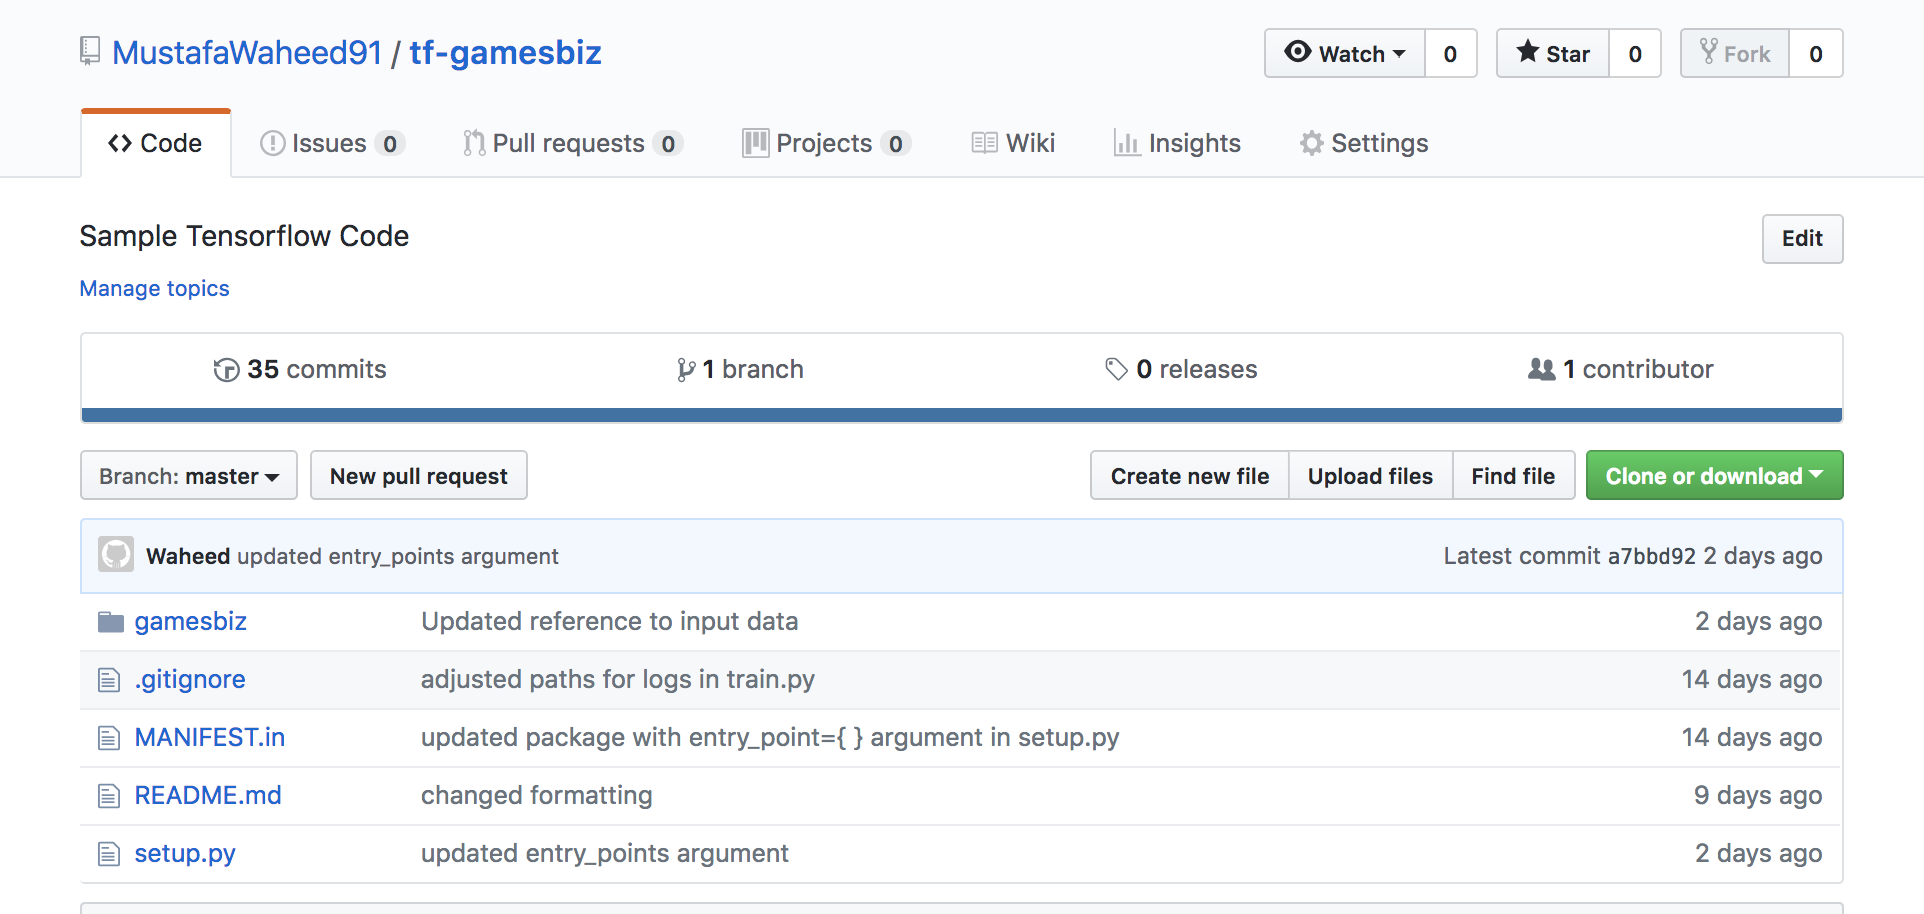Click the .gitignore file icon

coord(109,680)
